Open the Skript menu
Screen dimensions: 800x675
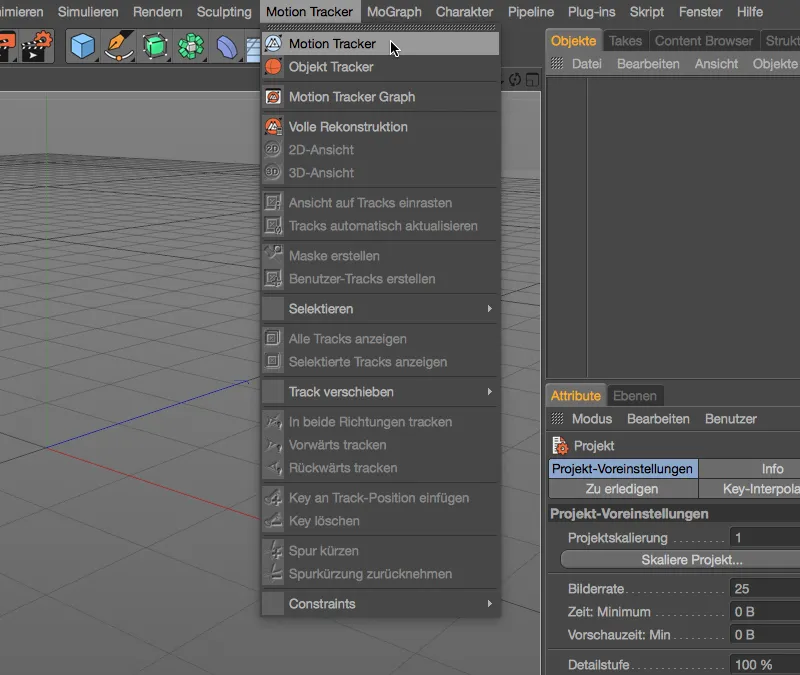tap(646, 12)
